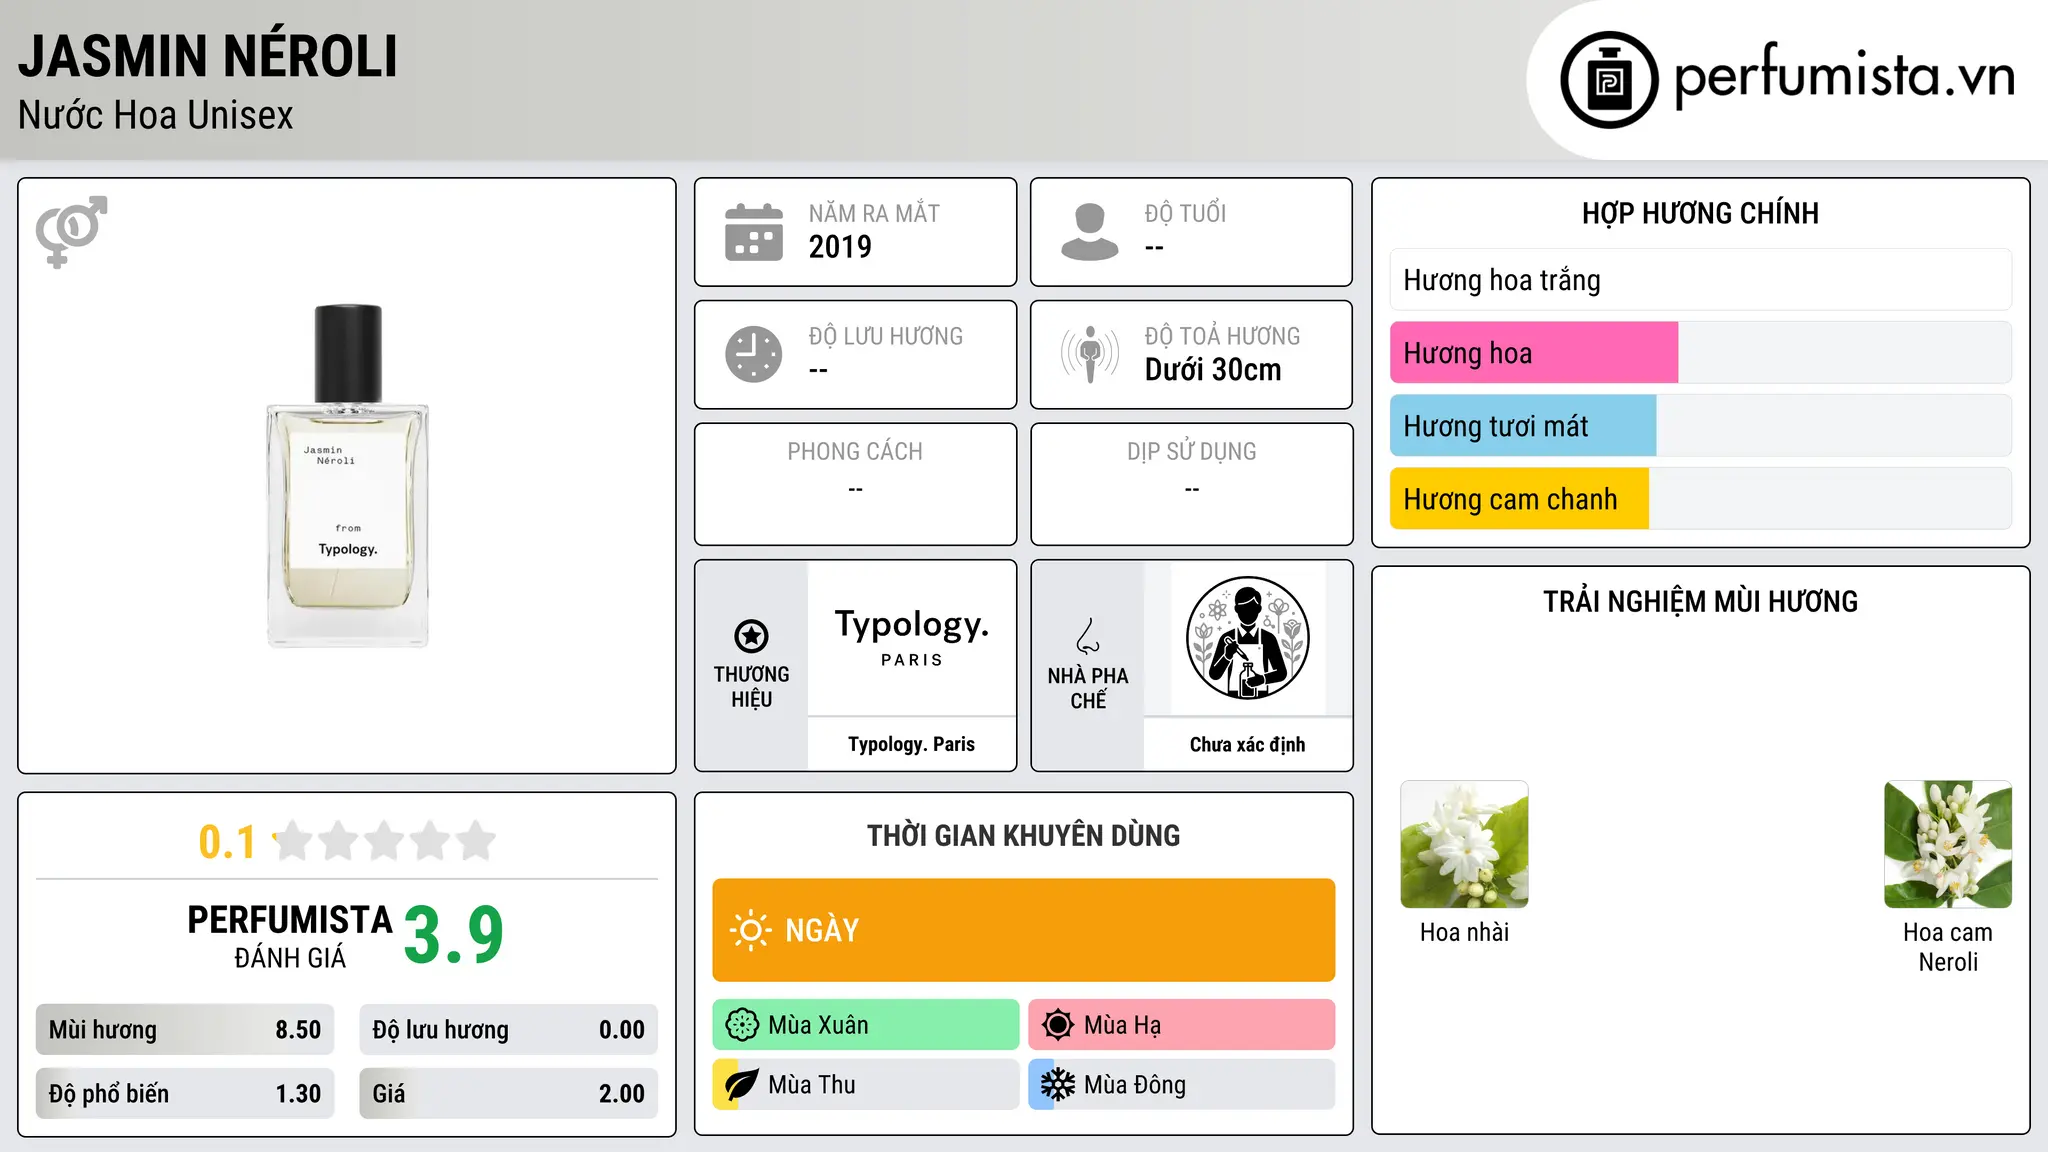Click the Độ lưu hương 0.00 score row
This screenshot has width=2048, height=1152.
tap(508, 1030)
